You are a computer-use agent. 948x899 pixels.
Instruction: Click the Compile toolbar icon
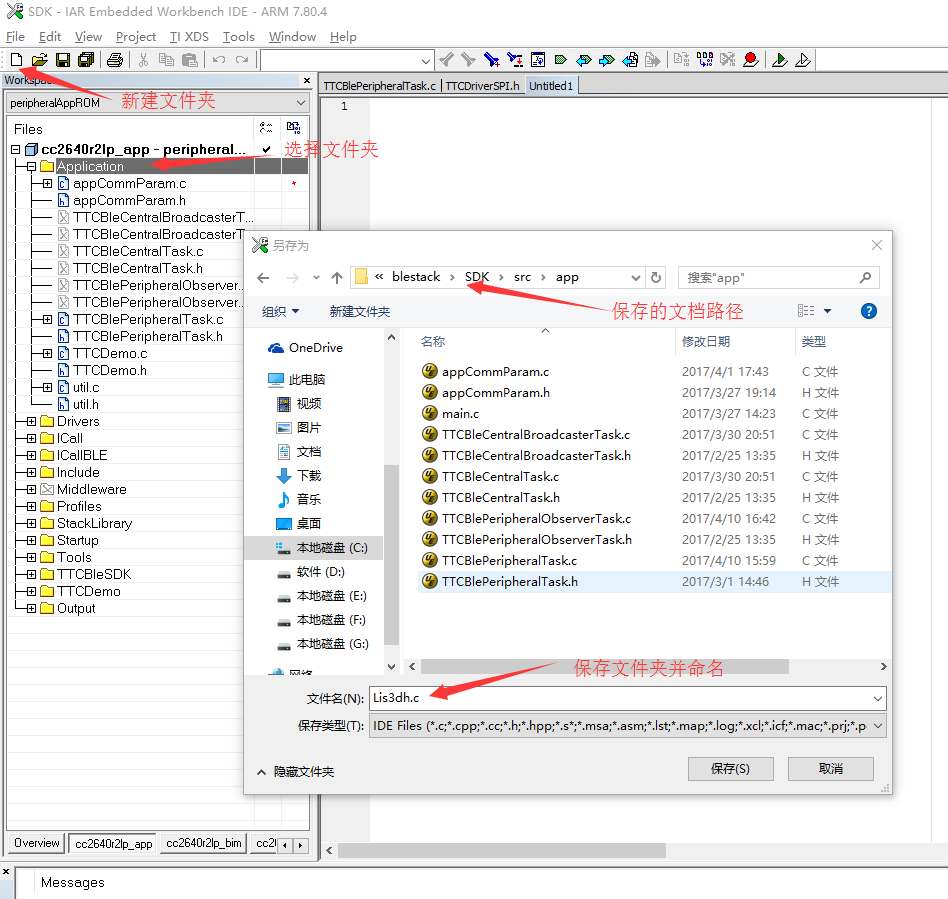(681, 60)
